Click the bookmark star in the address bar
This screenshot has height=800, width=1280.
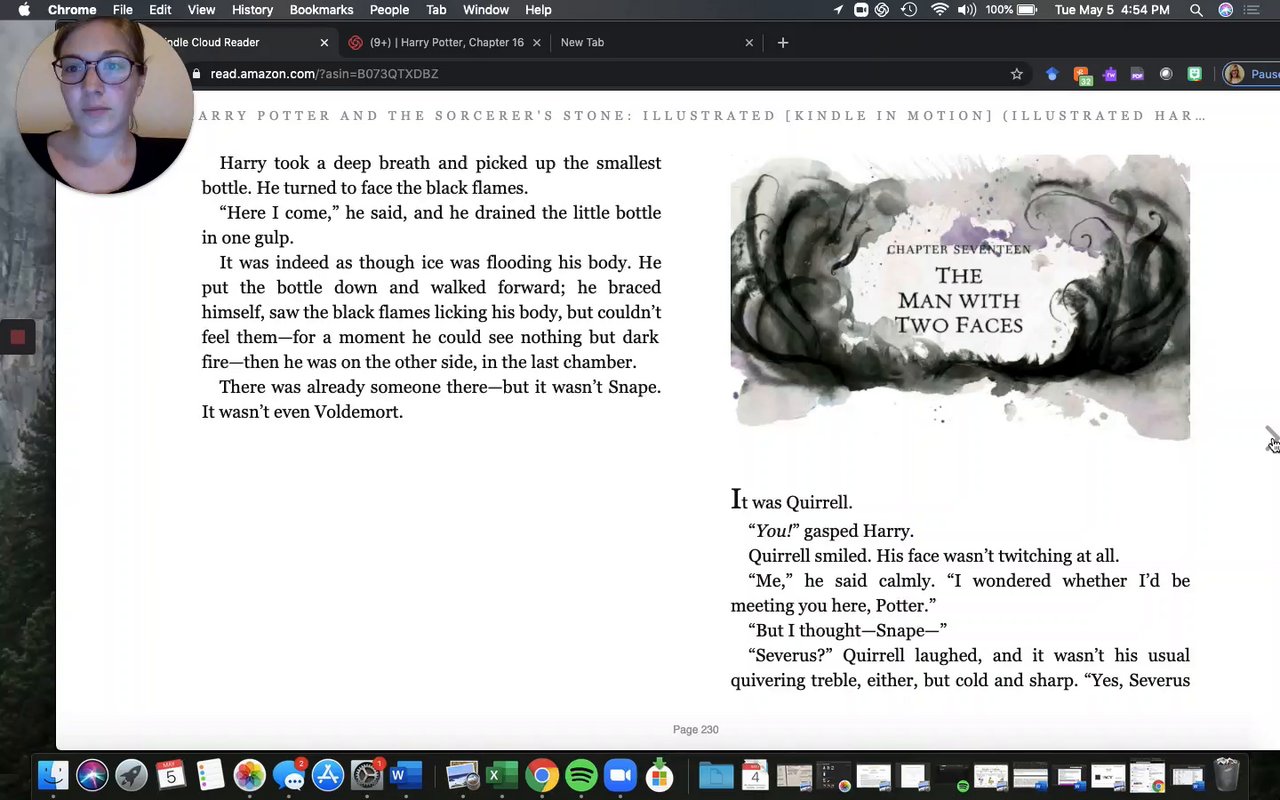1017,74
